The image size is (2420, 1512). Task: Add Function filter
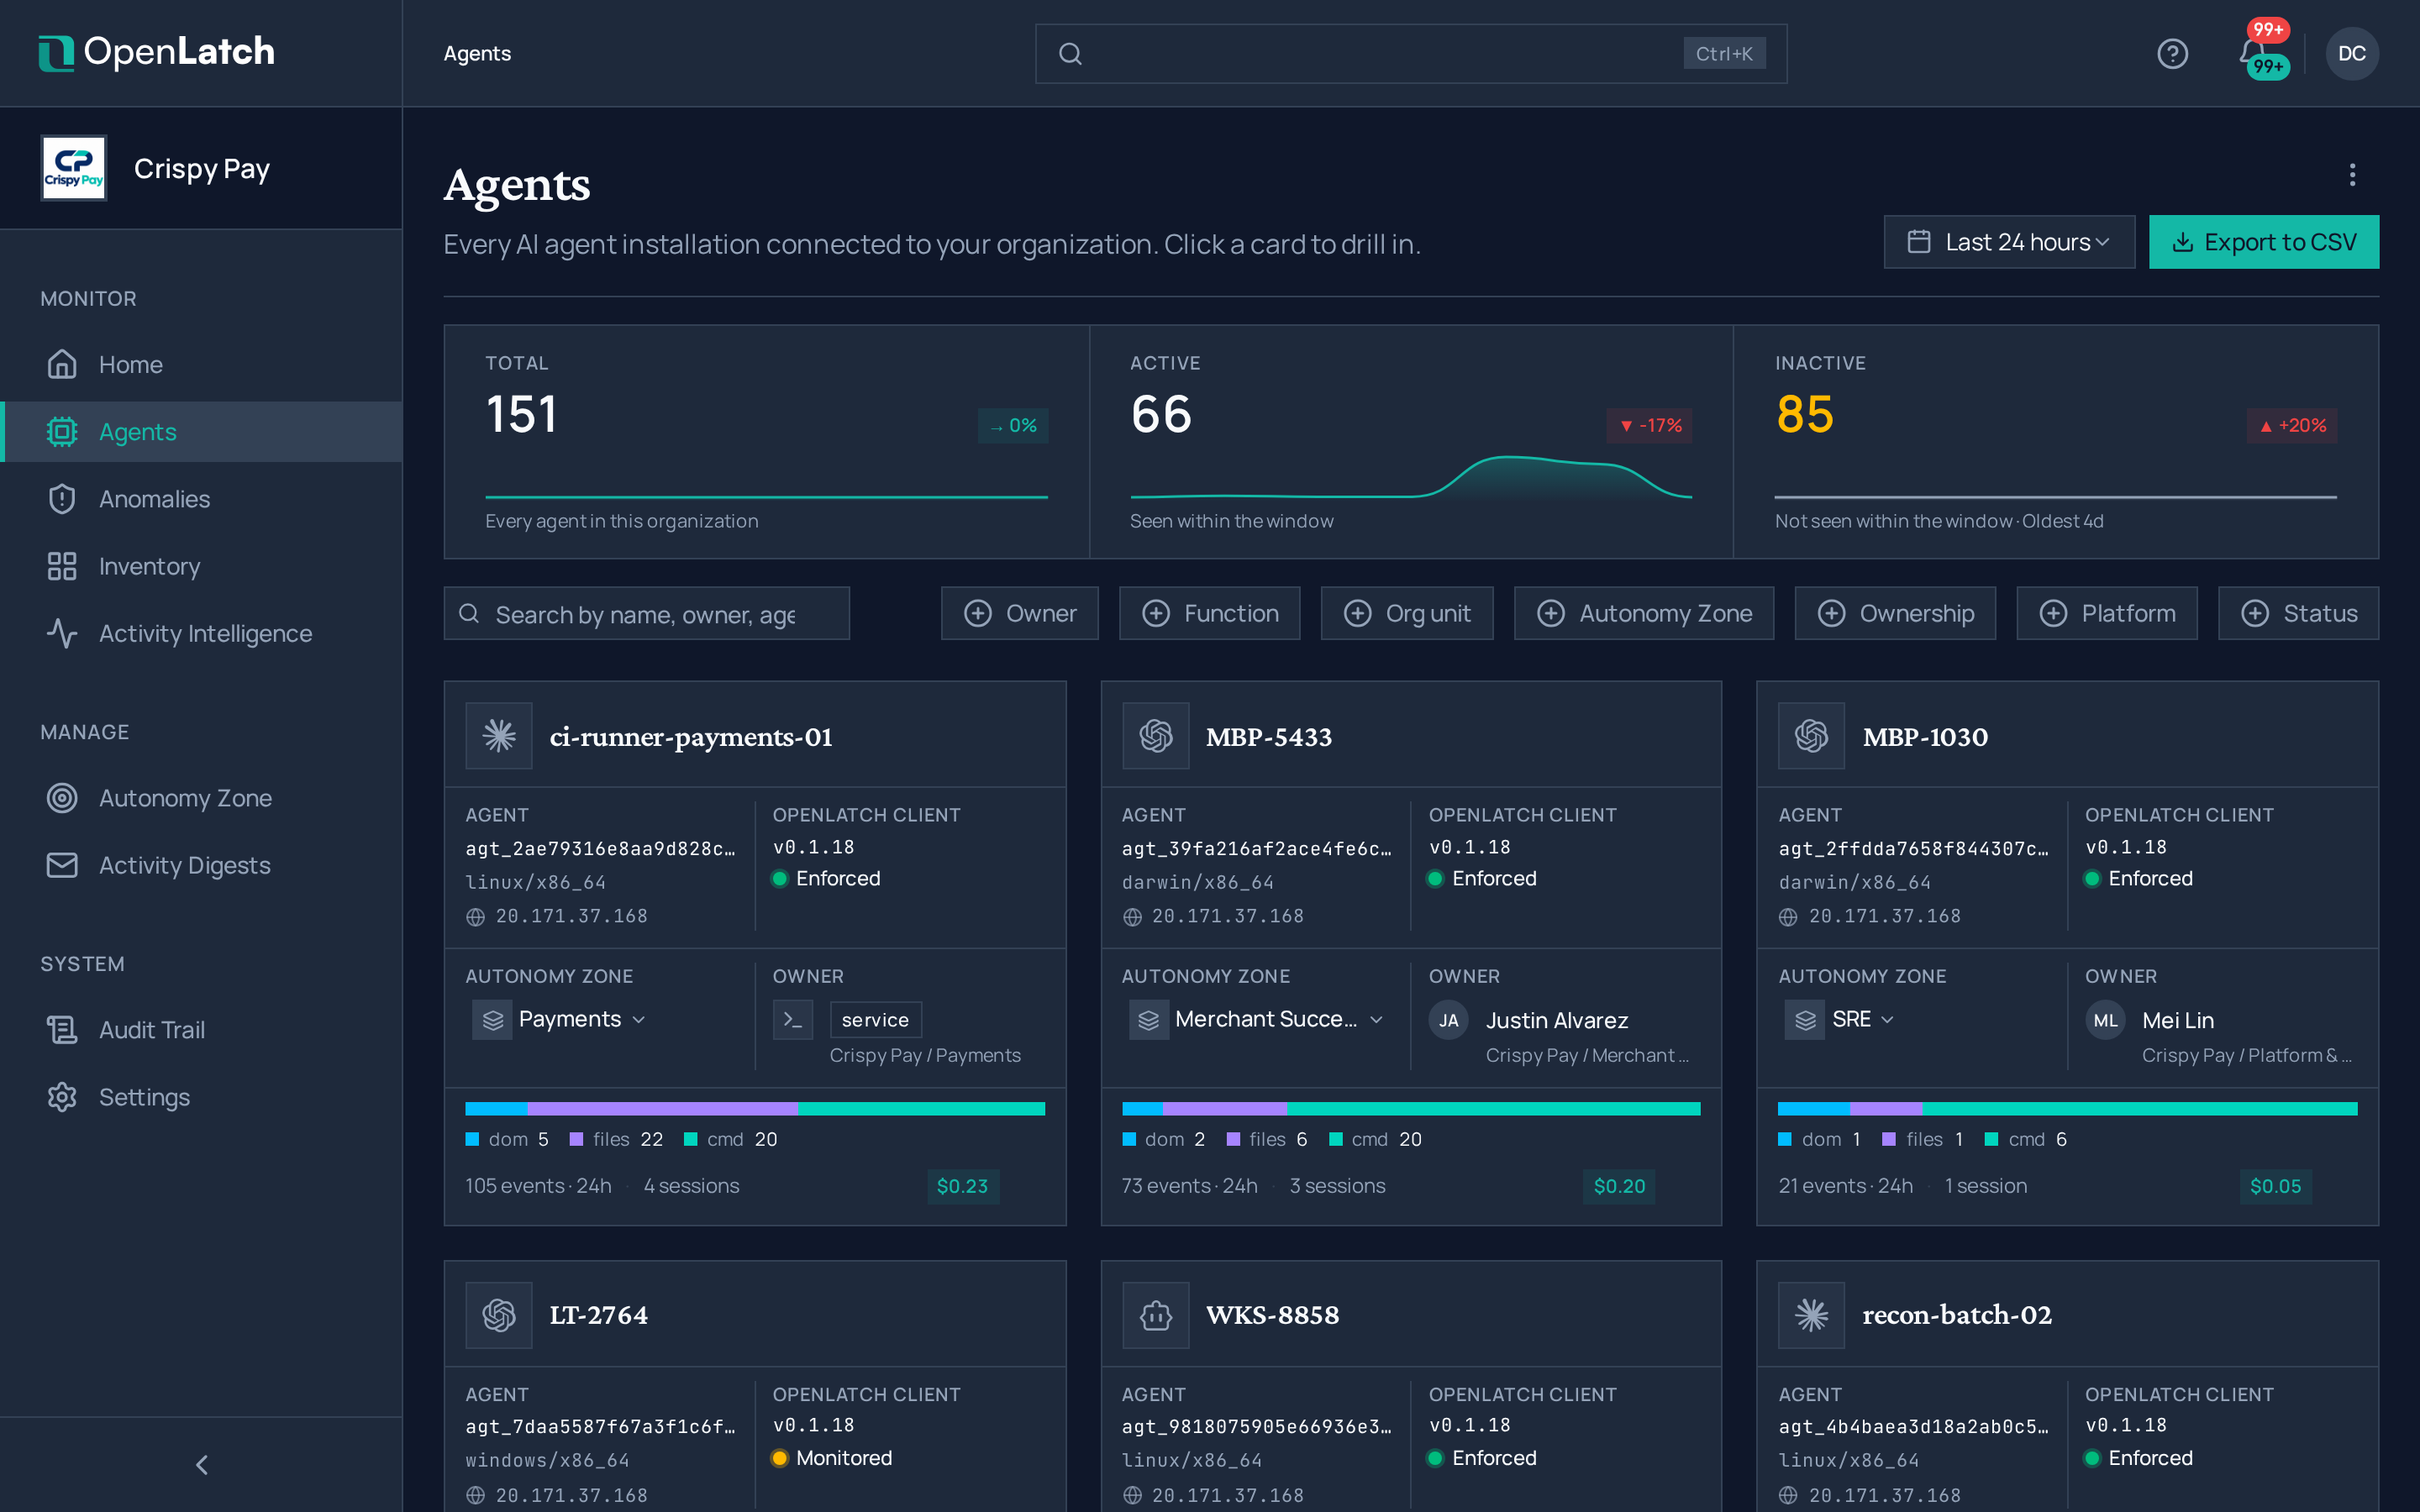(x=1209, y=613)
